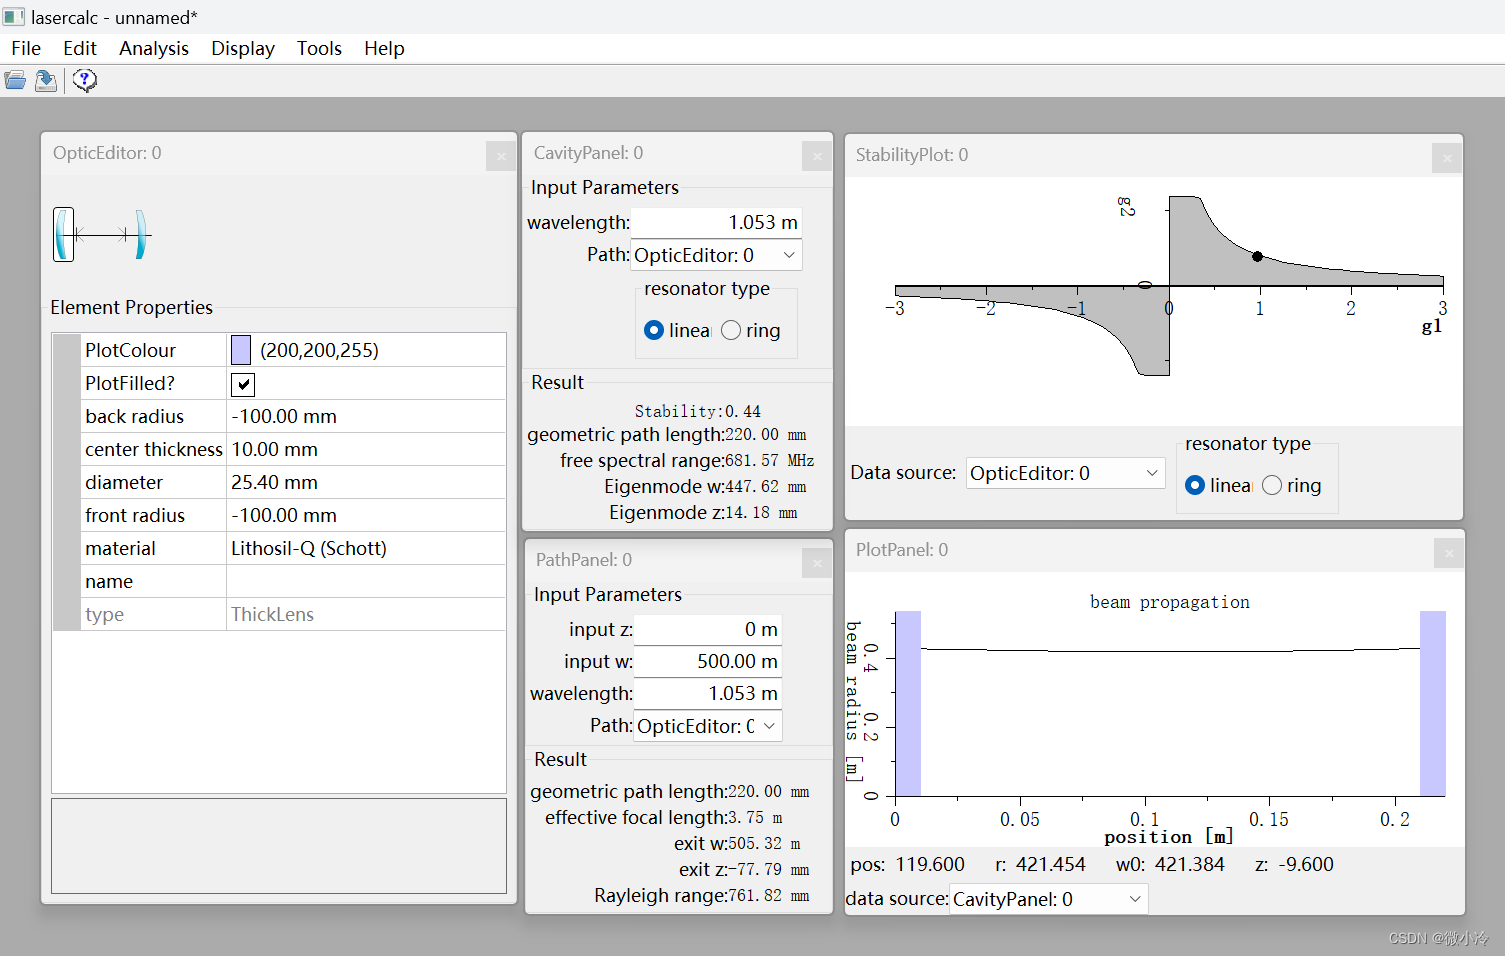Open PathPanel Path dropdown

pos(708,726)
